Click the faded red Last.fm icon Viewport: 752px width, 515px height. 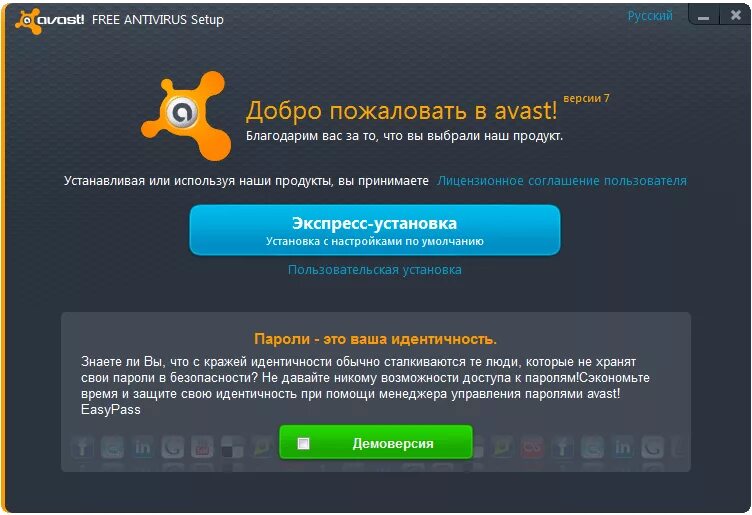(x=532, y=447)
